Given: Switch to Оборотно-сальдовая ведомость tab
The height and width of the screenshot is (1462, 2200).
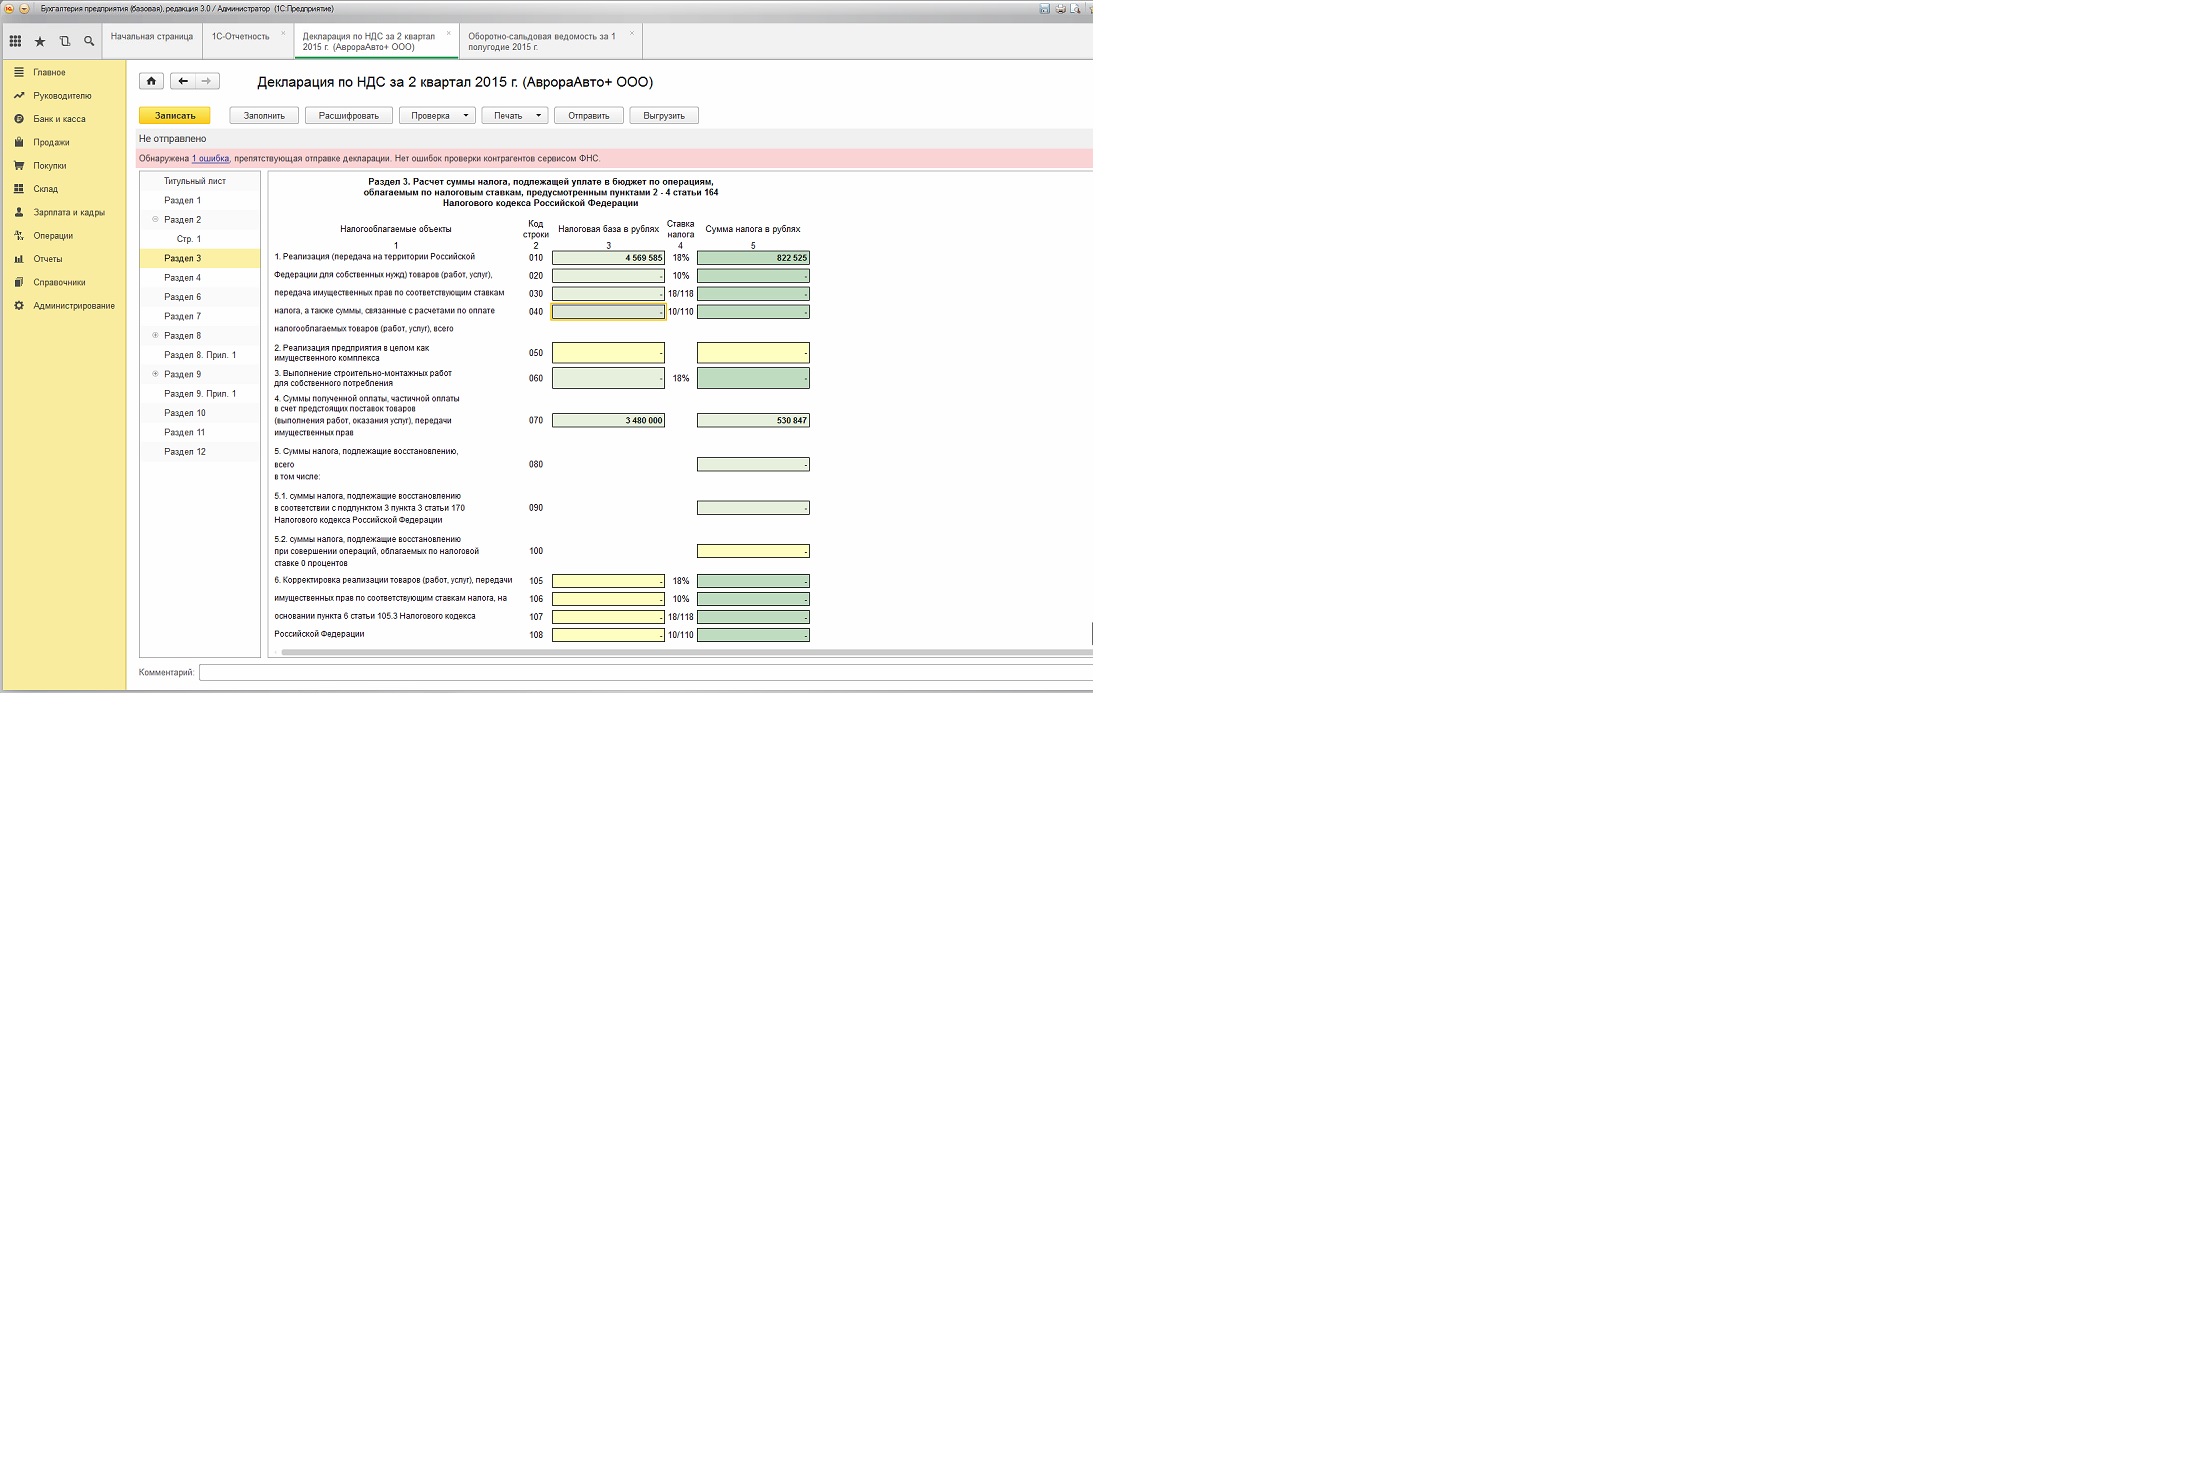Looking at the screenshot, I should coord(541,41).
